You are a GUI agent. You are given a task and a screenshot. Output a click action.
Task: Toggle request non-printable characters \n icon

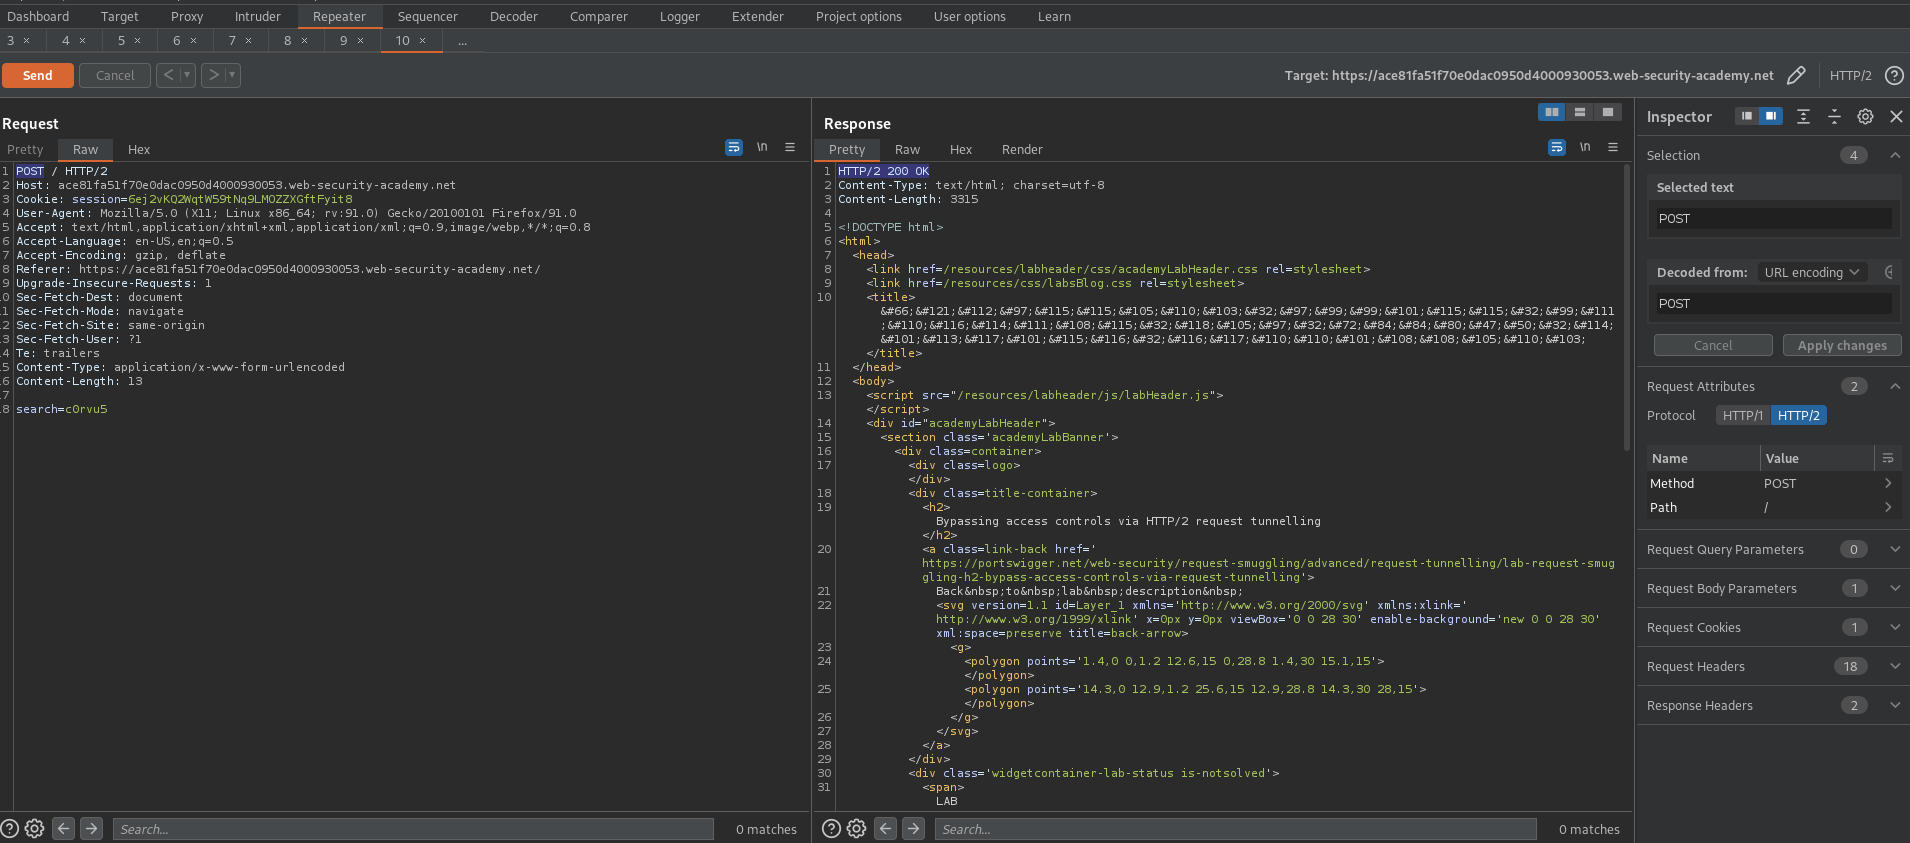(x=762, y=148)
